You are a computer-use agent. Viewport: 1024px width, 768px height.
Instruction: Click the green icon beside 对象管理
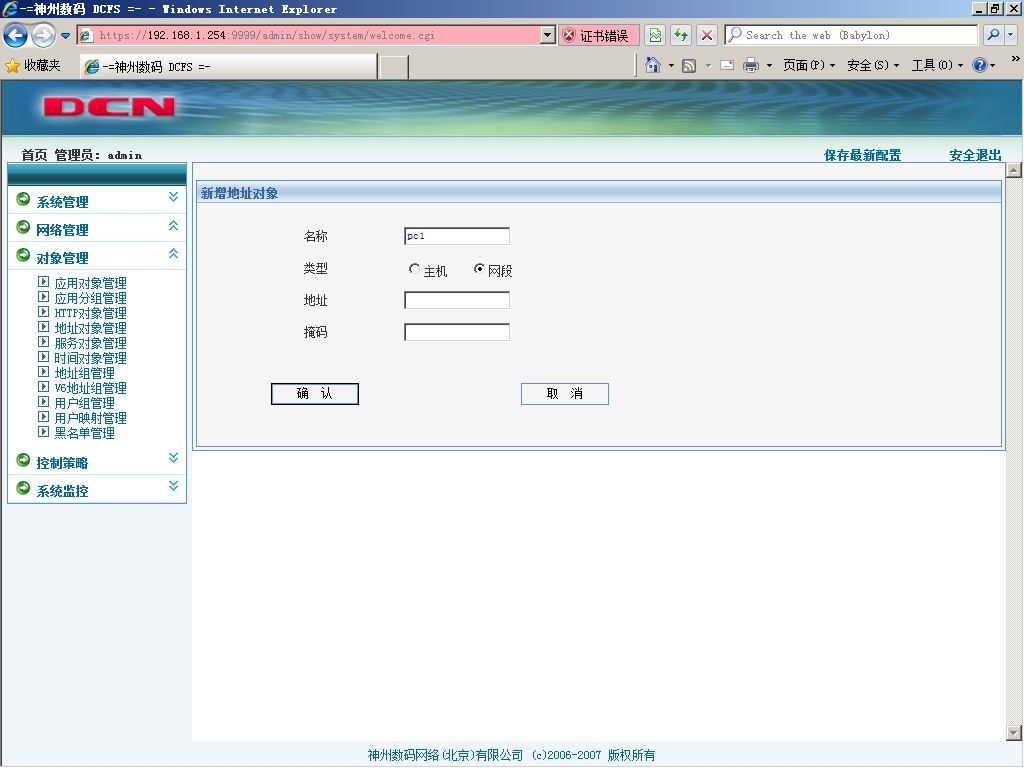[x=23, y=255]
